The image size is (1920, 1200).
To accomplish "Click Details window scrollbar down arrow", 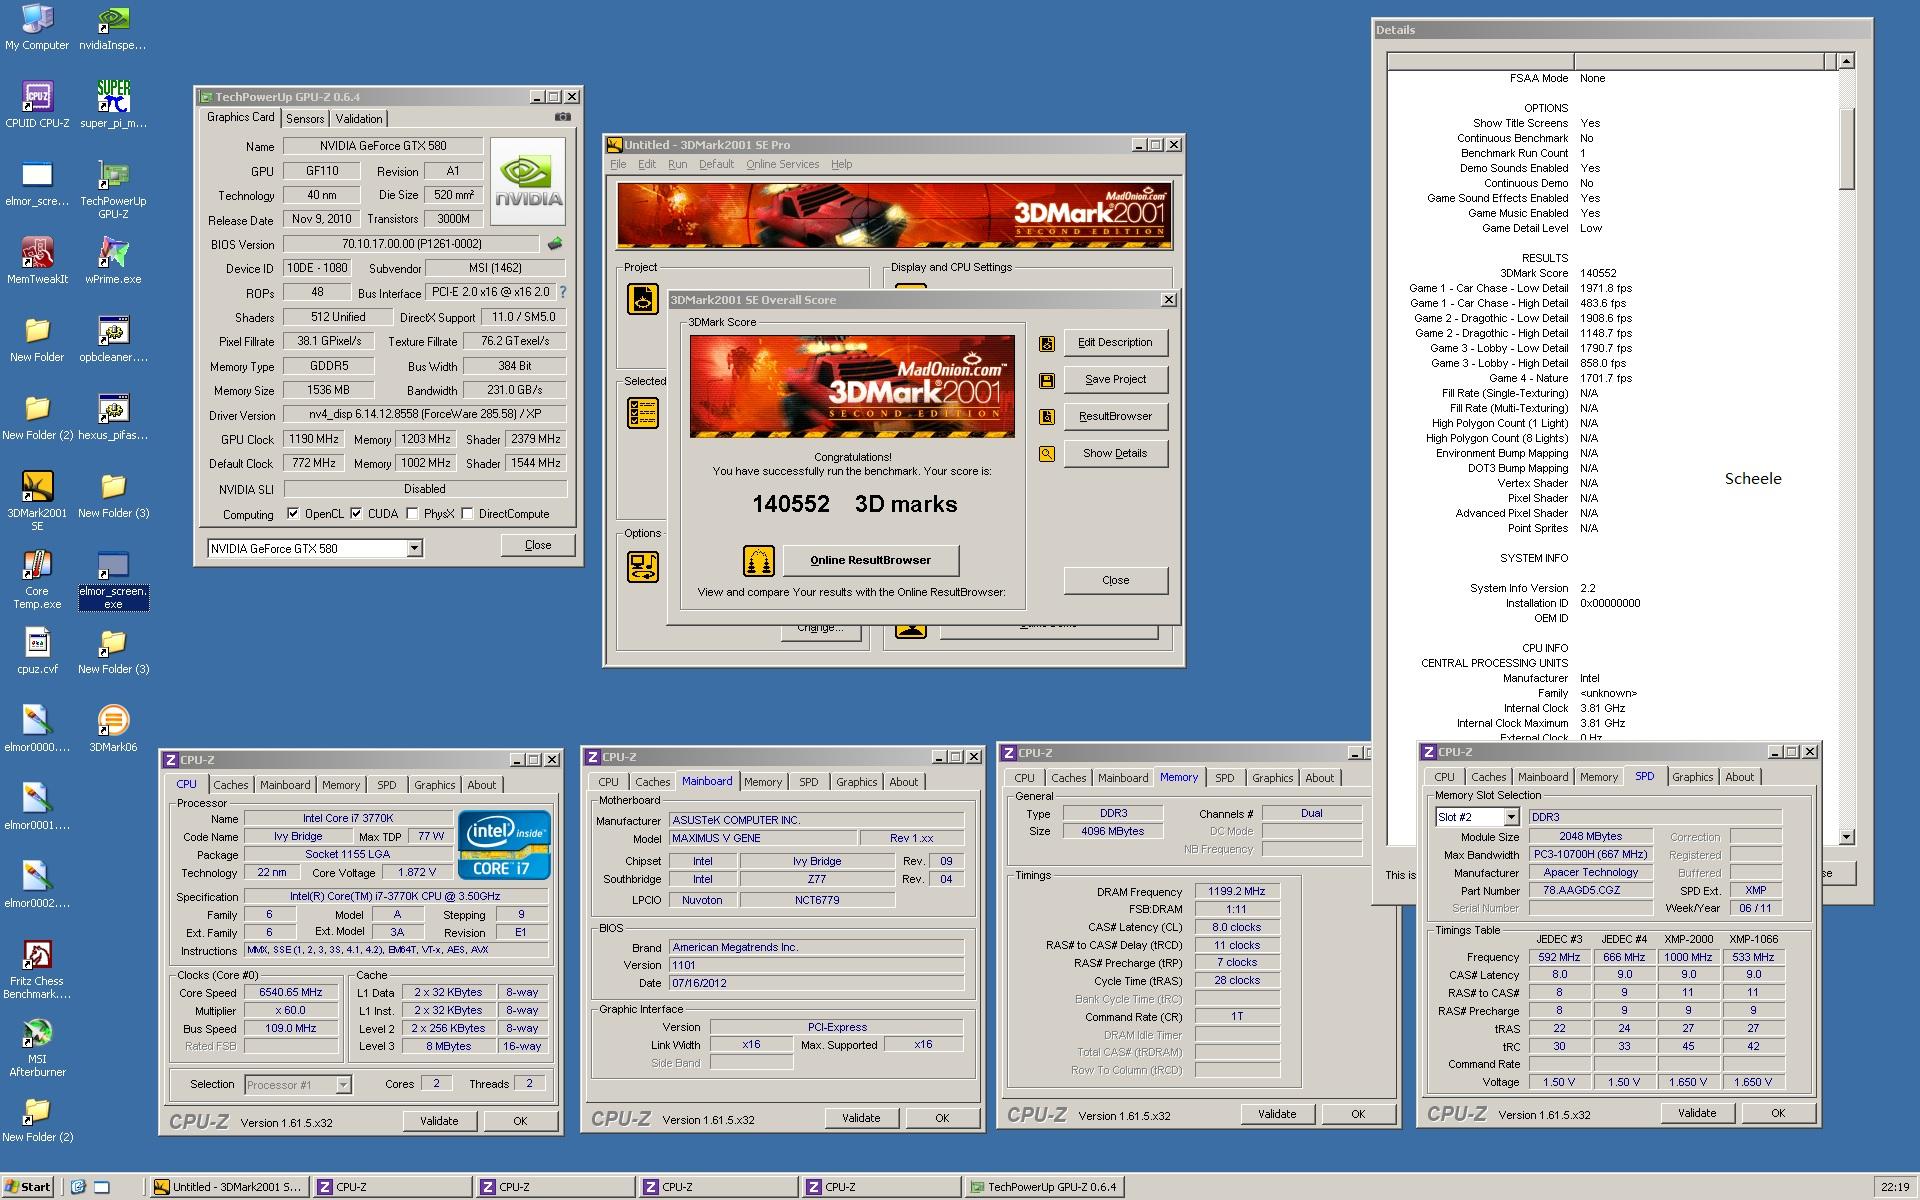I will (x=1846, y=837).
